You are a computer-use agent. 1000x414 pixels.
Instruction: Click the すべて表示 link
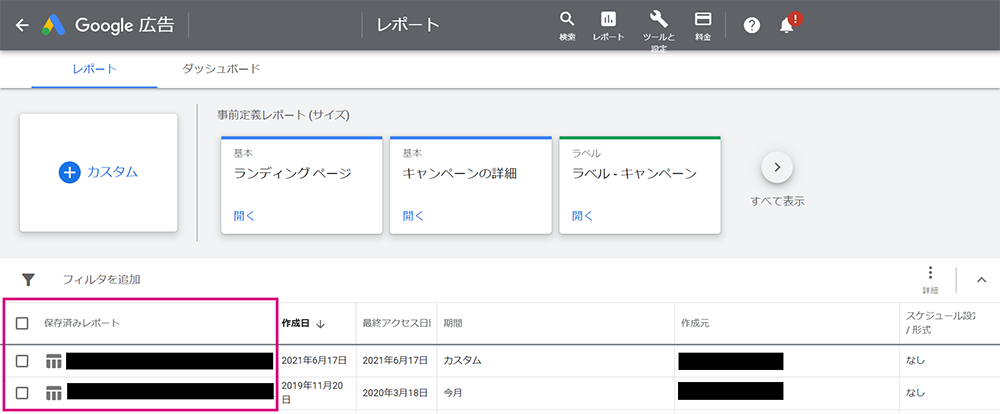pos(777,202)
